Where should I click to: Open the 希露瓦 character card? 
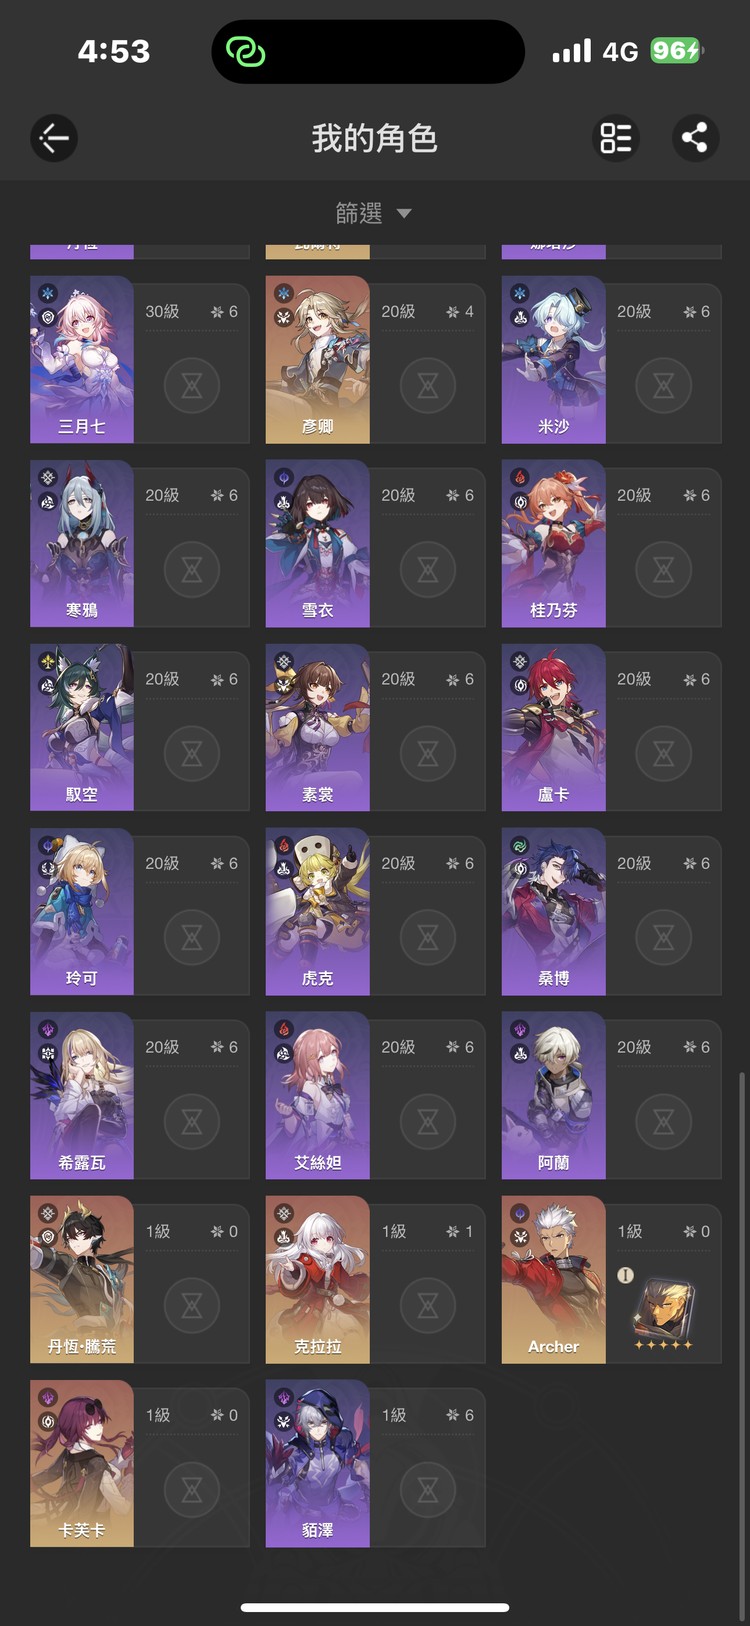[140, 1096]
